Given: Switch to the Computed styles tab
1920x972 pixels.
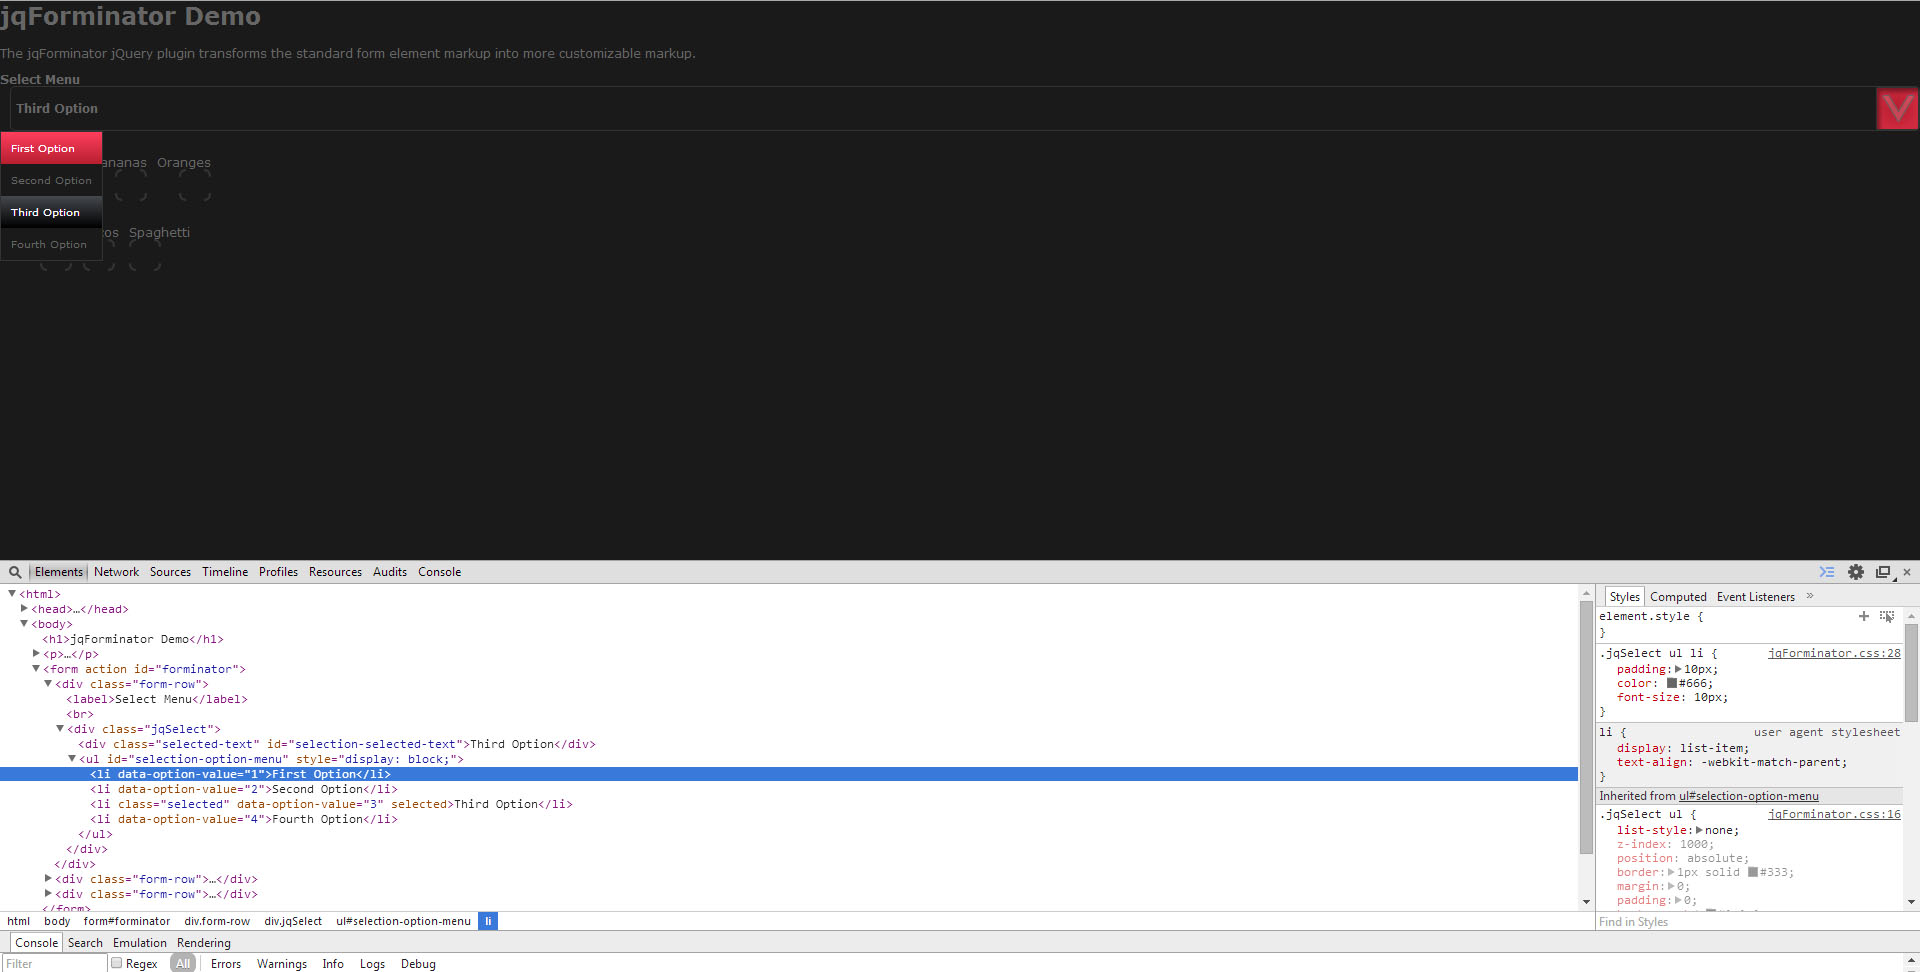Looking at the screenshot, I should [1678, 597].
